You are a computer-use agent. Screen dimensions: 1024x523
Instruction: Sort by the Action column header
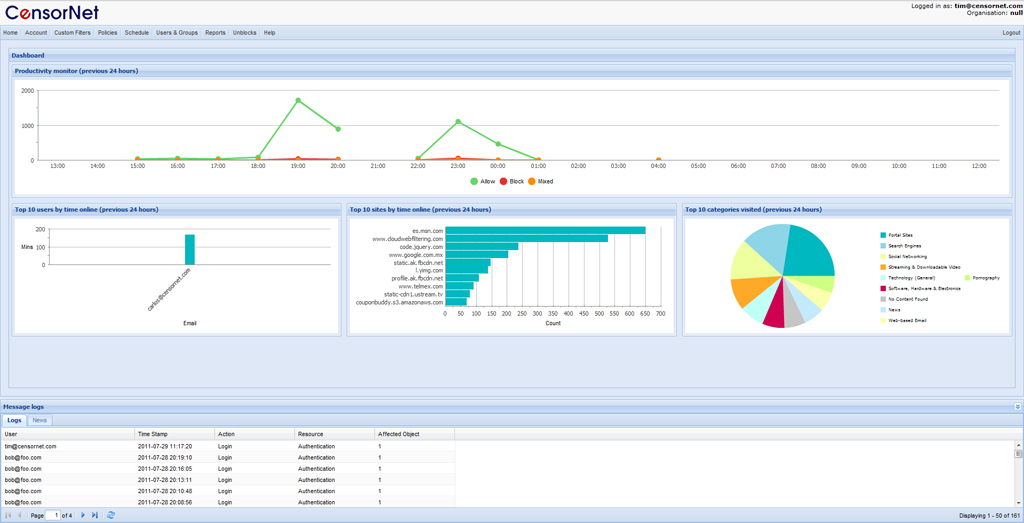[255, 434]
